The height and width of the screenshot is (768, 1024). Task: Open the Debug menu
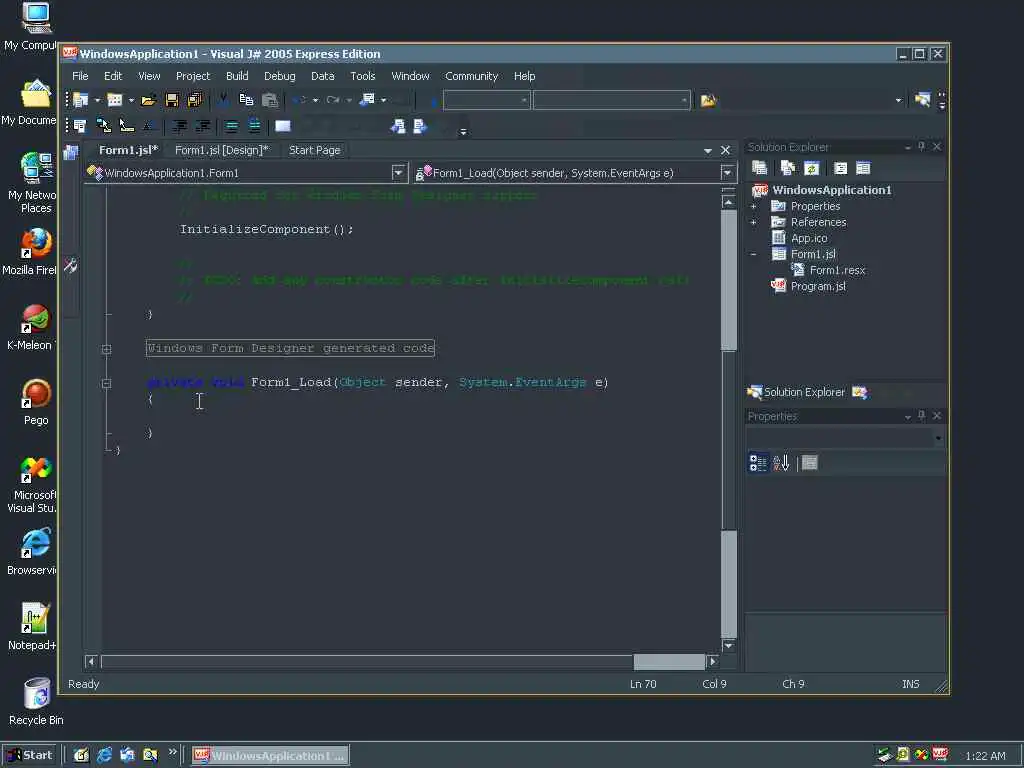(280, 76)
